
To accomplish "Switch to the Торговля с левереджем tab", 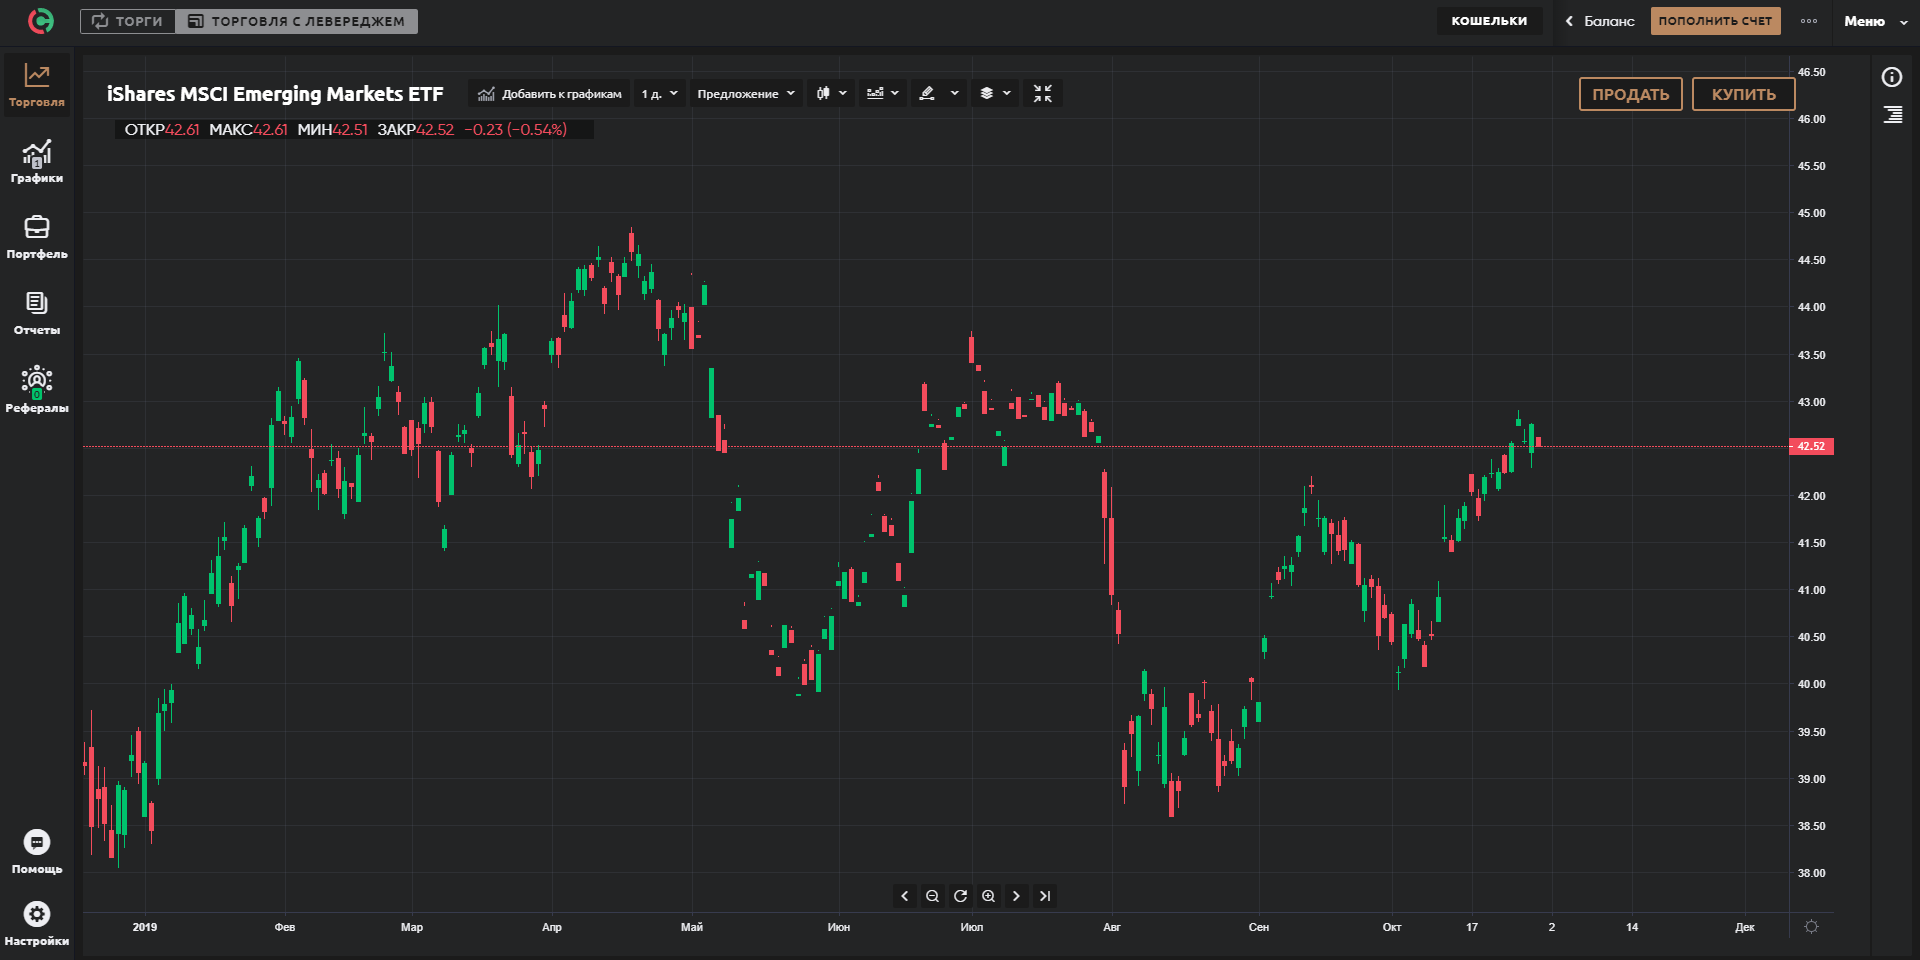I will pyautogui.click(x=297, y=21).
